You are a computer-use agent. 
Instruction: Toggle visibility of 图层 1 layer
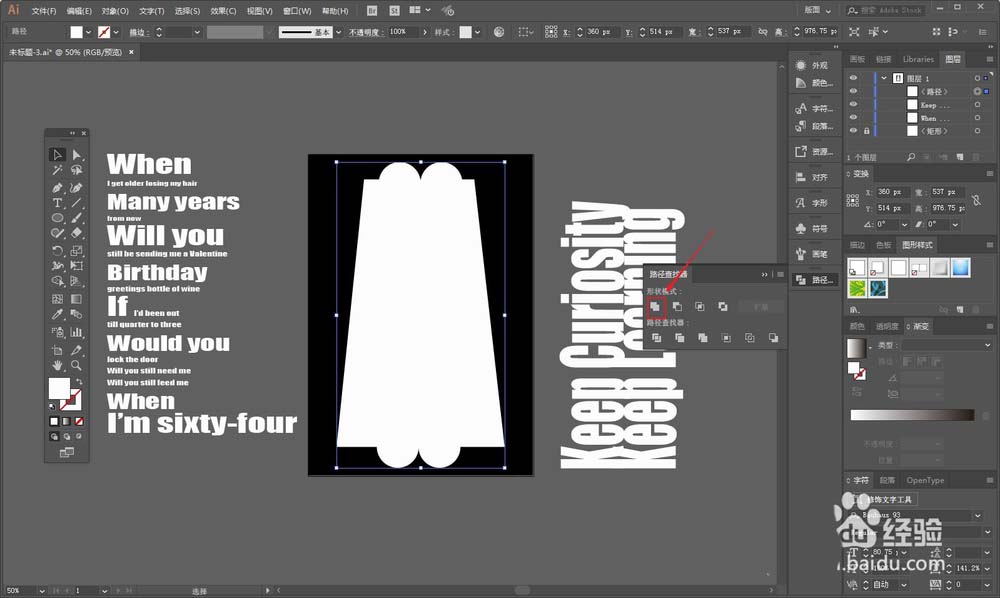(x=853, y=78)
